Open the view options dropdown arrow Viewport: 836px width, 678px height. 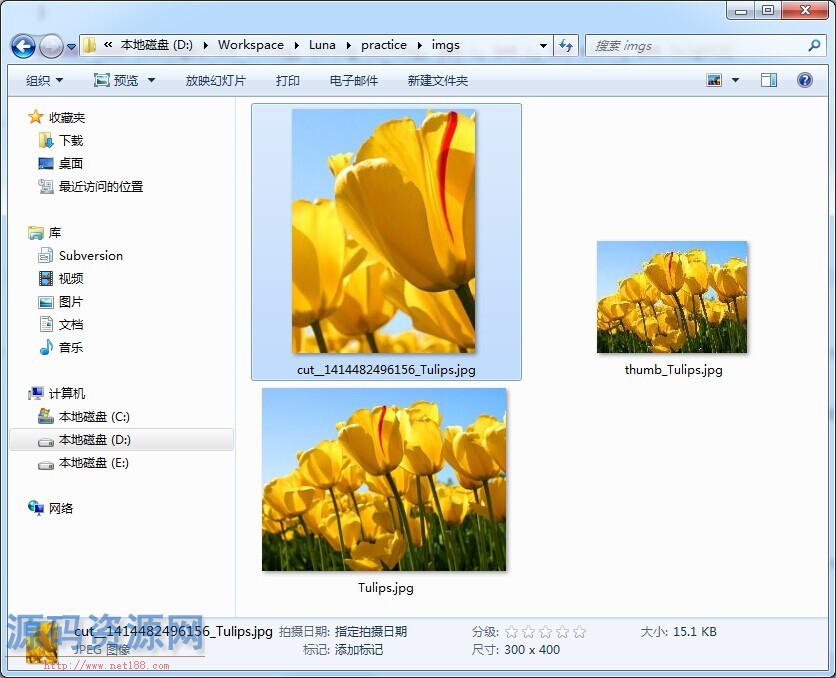(736, 80)
